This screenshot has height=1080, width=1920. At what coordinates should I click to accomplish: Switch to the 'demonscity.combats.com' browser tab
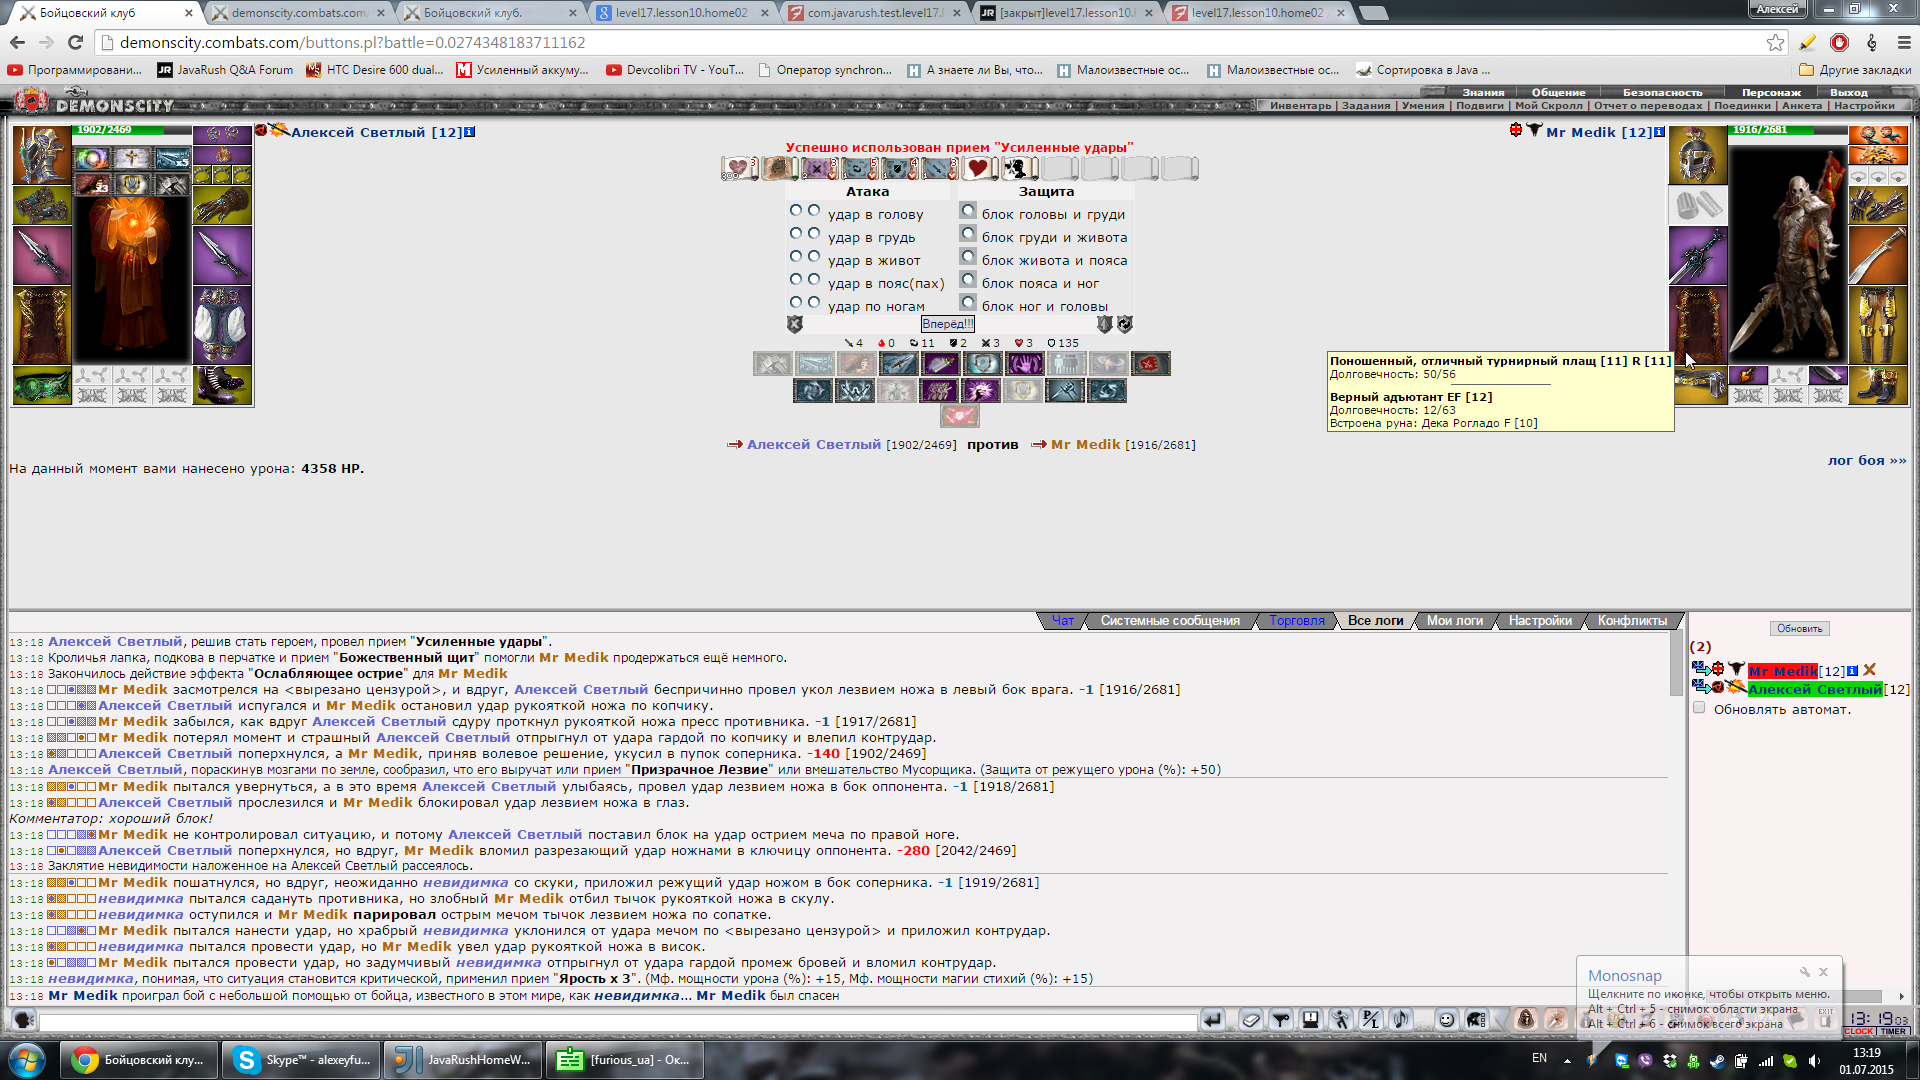pos(297,12)
